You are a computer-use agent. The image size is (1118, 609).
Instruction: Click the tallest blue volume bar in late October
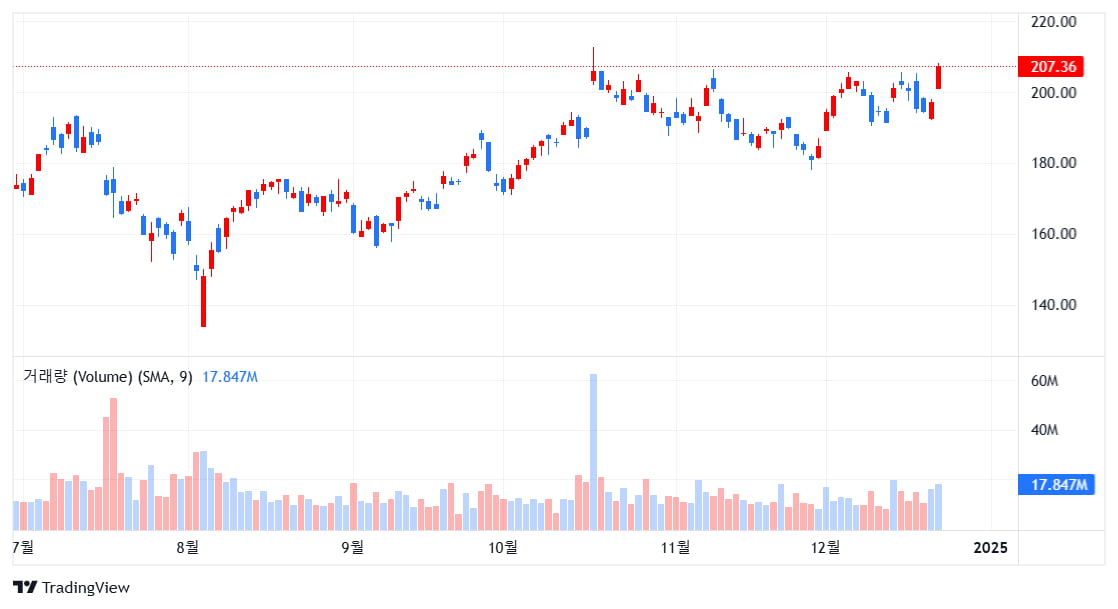coord(593,450)
